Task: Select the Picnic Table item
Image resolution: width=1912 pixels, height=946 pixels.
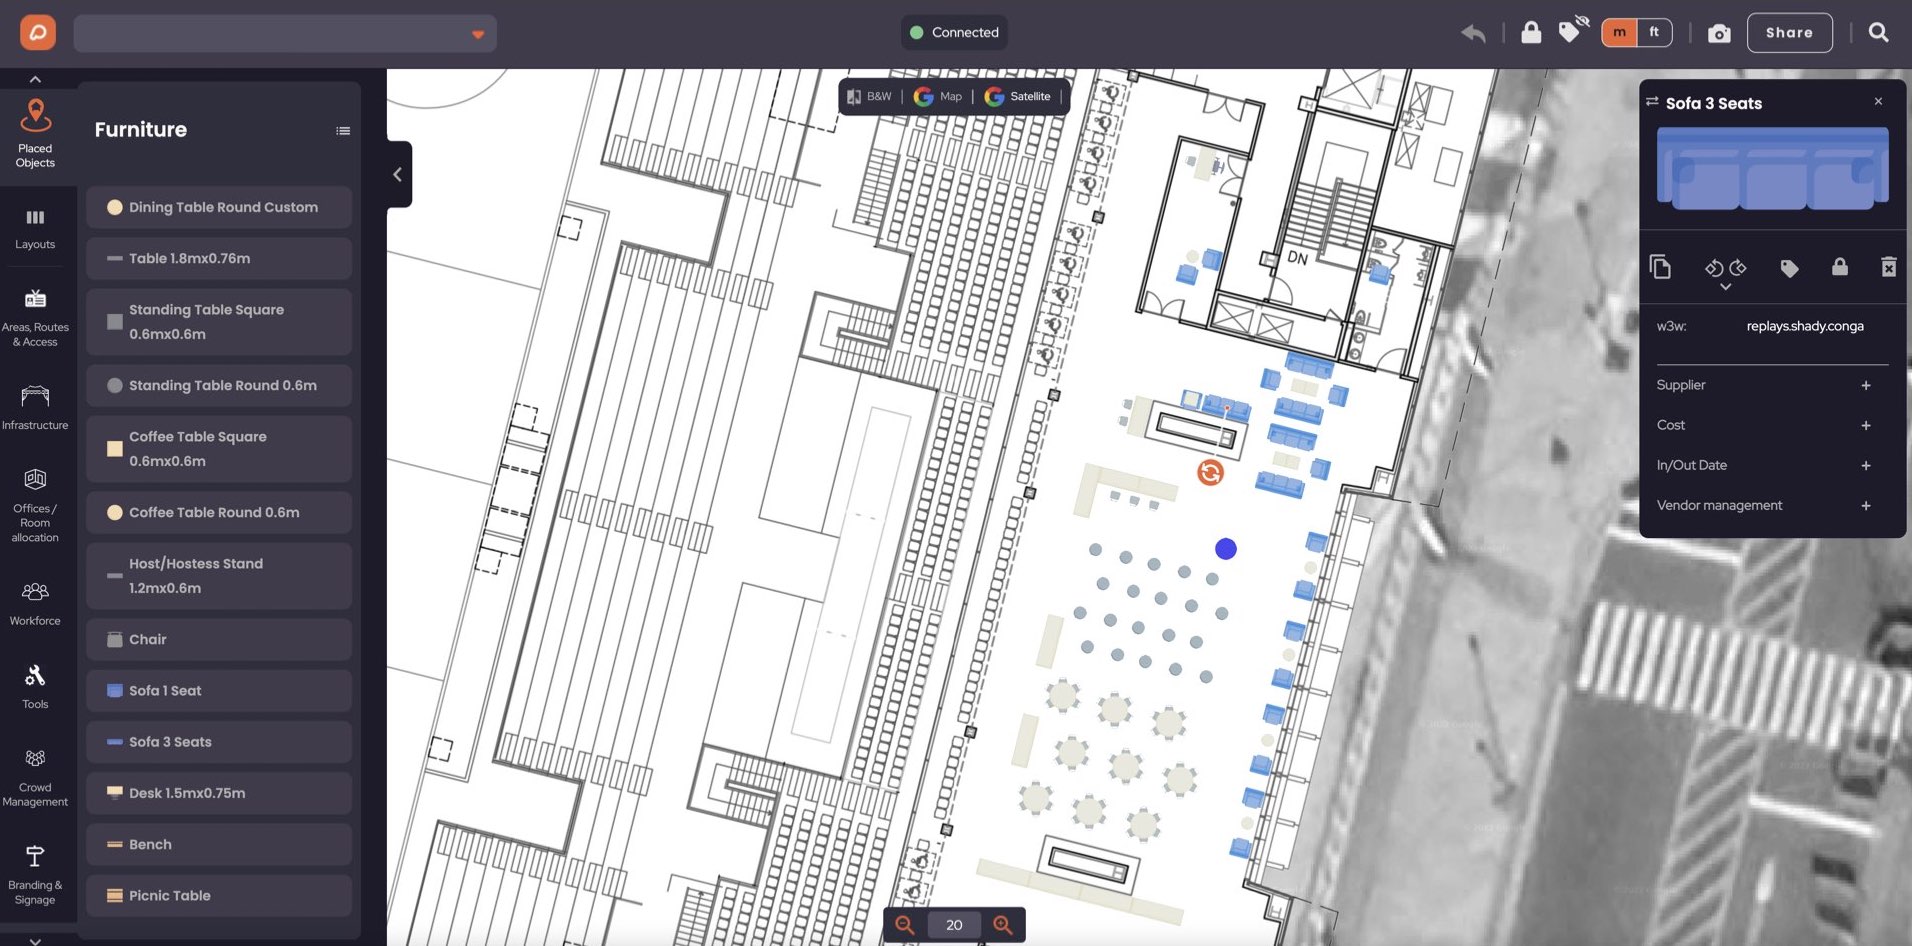Action: [219, 895]
